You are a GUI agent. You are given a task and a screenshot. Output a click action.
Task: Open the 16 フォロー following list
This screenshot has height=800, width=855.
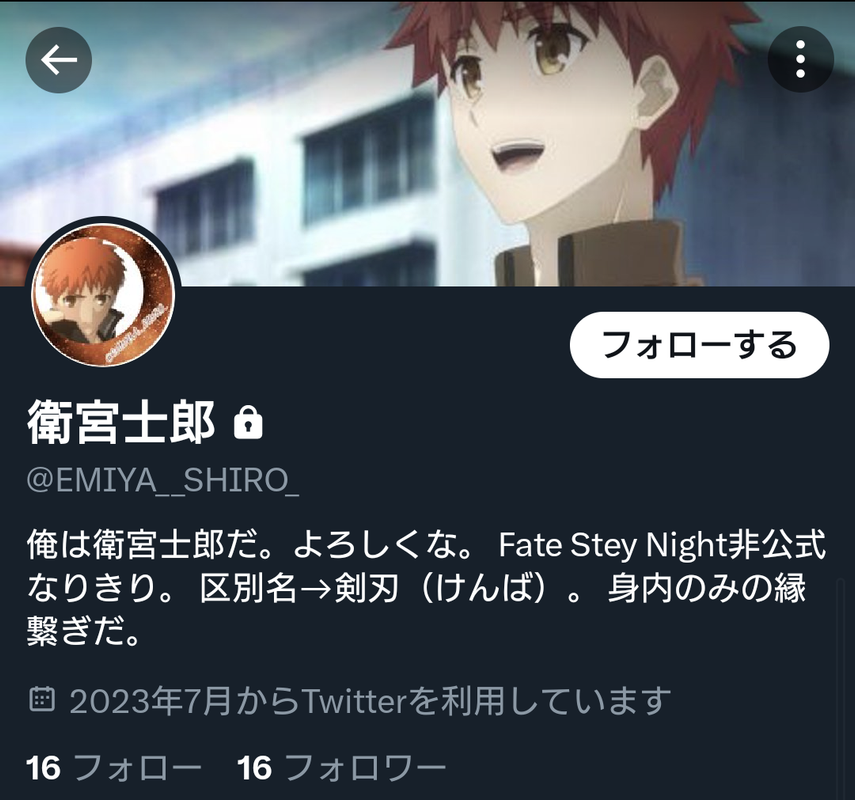coord(113,768)
